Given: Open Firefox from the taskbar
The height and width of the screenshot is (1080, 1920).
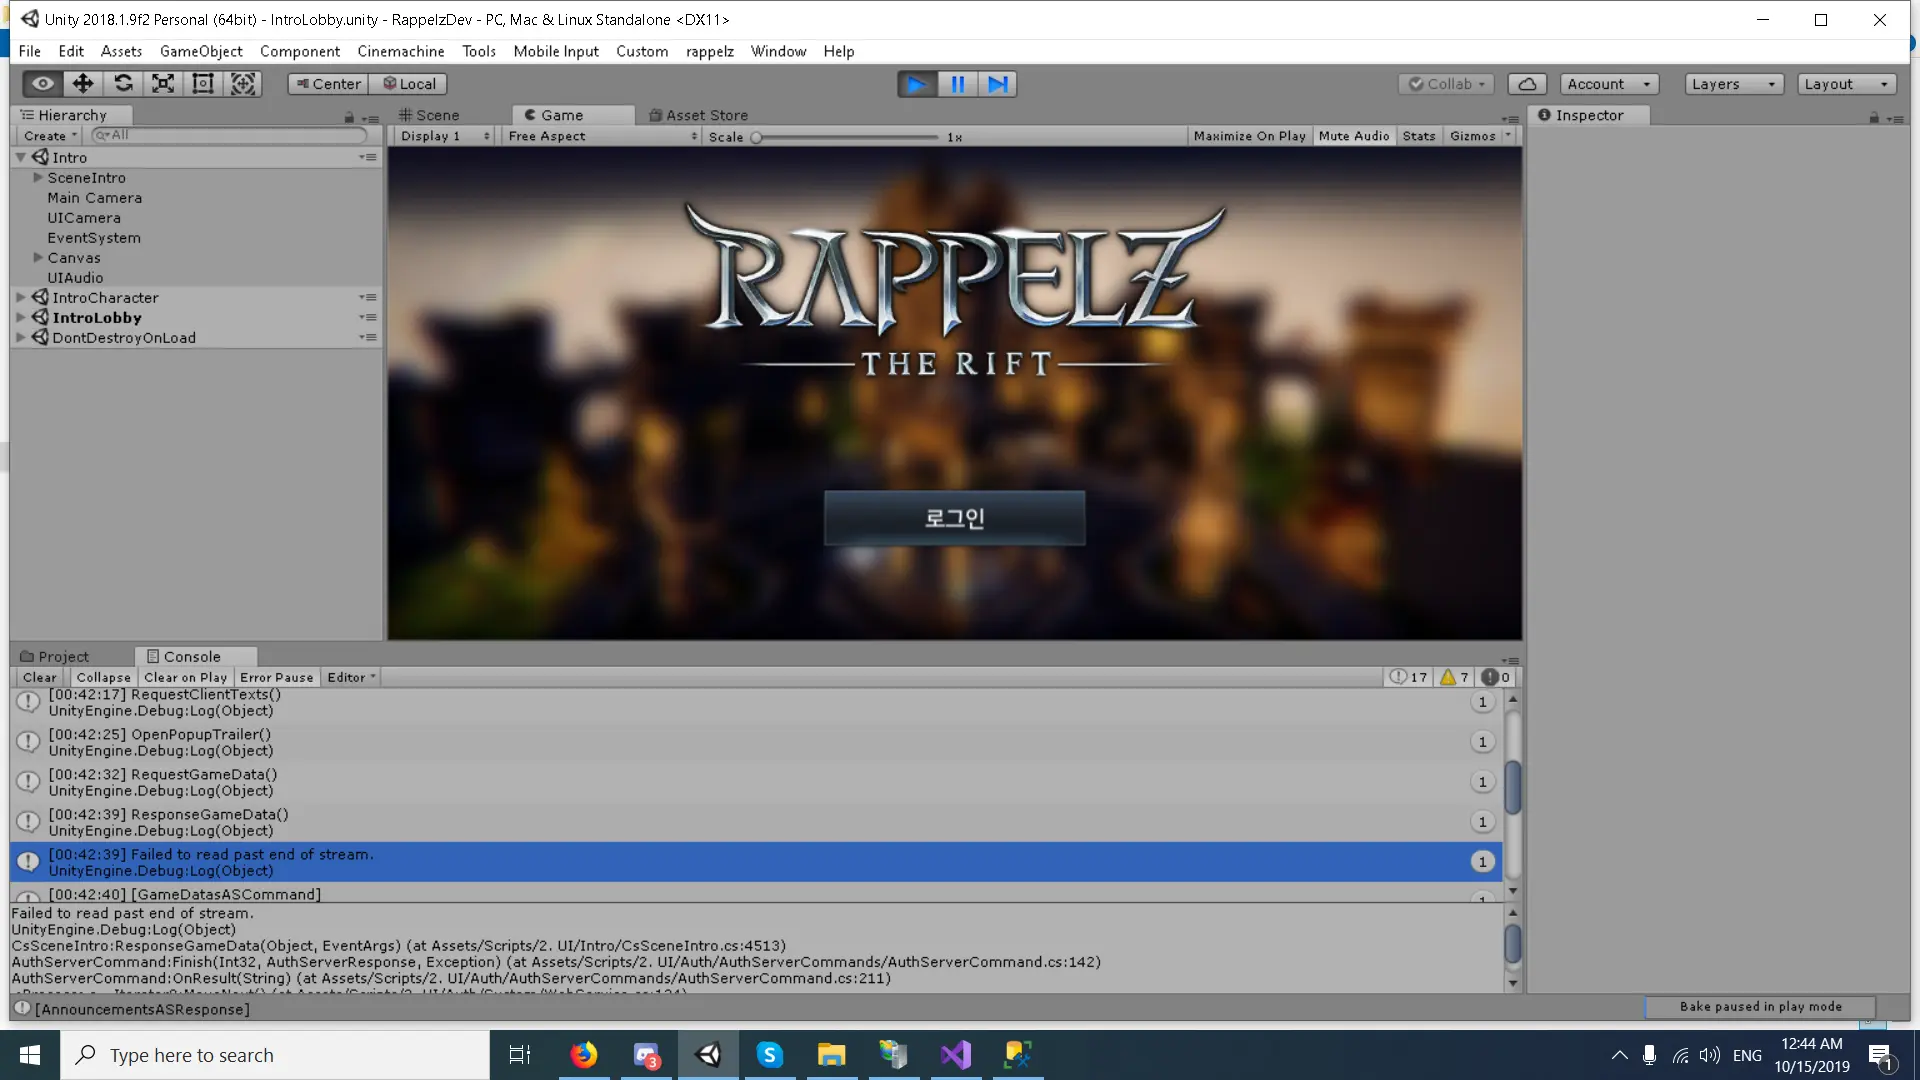Looking at the screenshot, I should tap(583, 1055).
